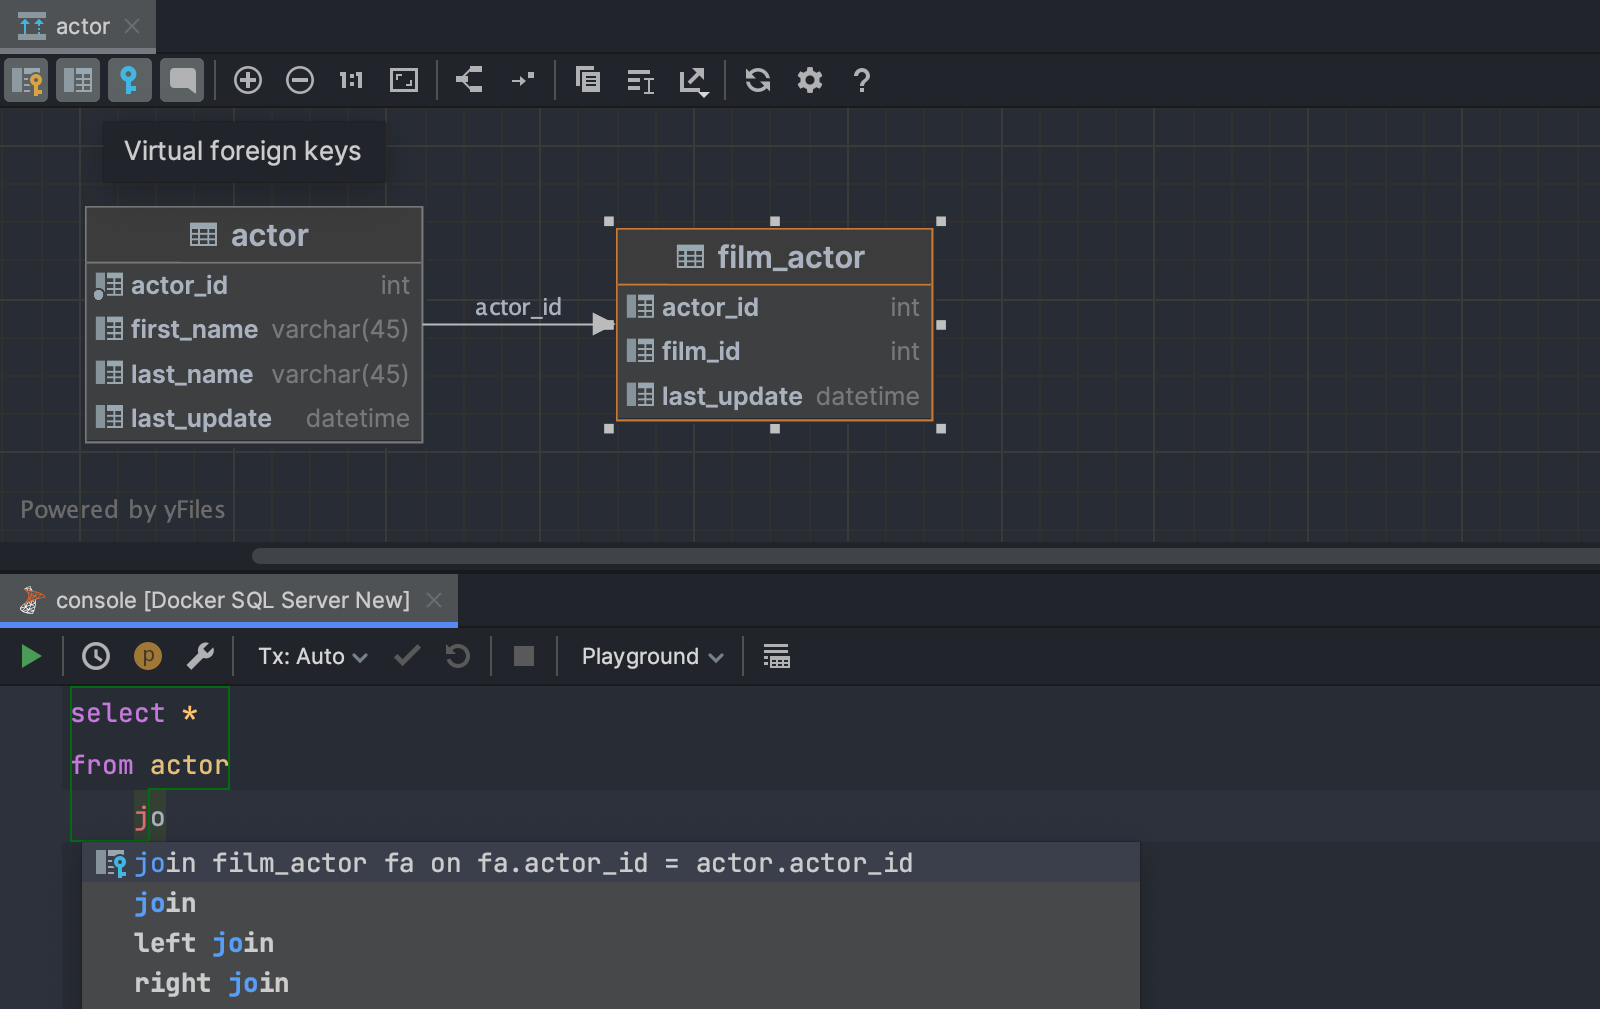Select actor_id column in actor table
Screen dimensions: 1600x1009
pos(254,285)
